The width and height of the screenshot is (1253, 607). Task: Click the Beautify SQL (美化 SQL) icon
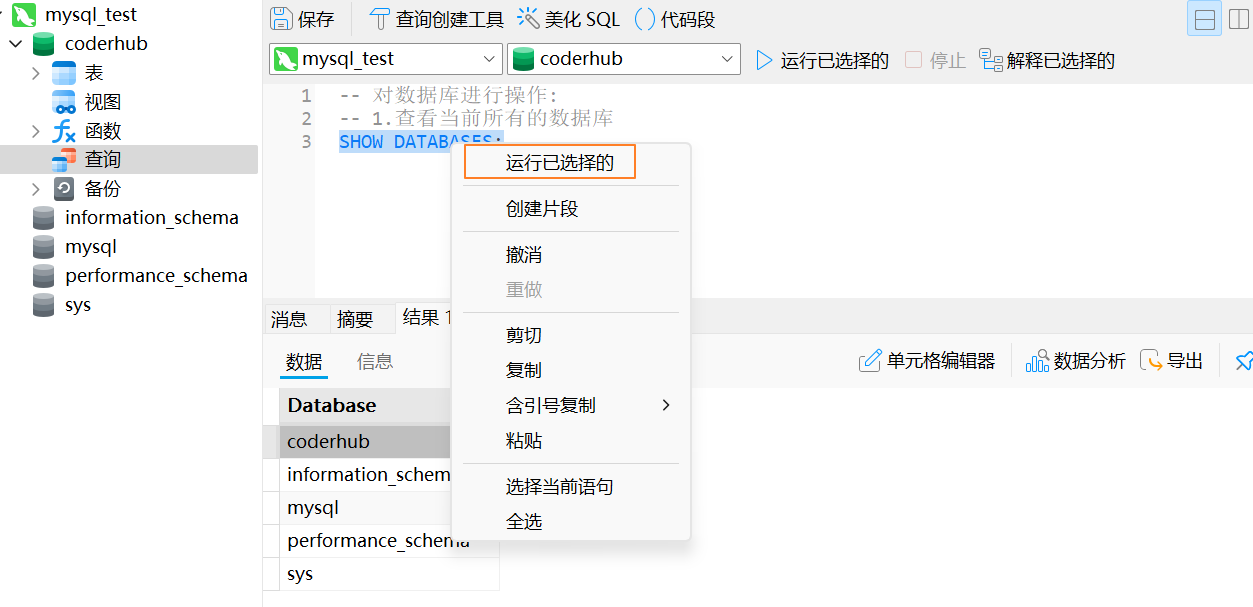[x=528, y=19]
